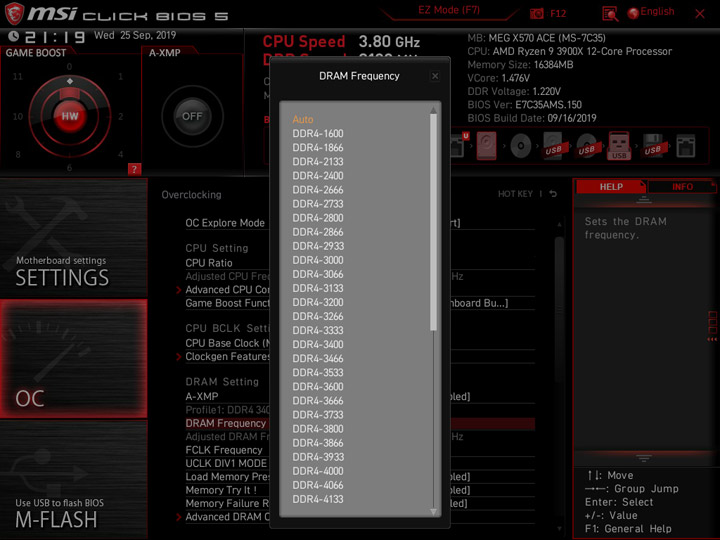Choose DDR4-4000 frequency option
This screenshot has height=540, width=720.
(x=318, y=471)
